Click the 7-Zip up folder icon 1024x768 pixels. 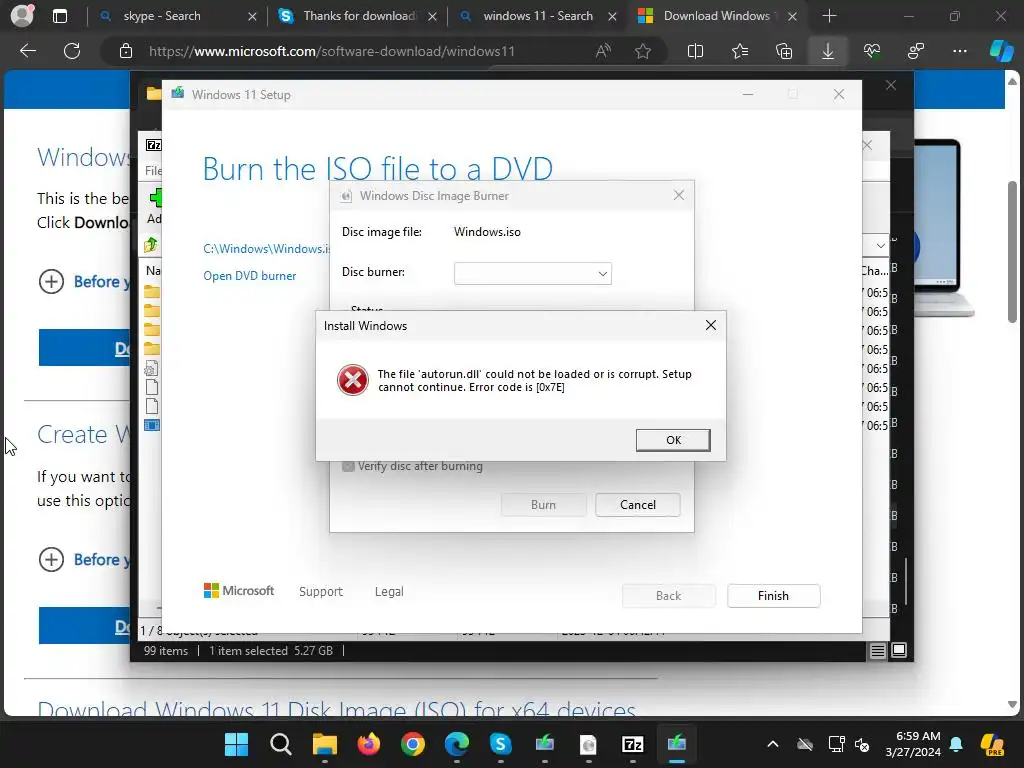(x=151, y=245)
